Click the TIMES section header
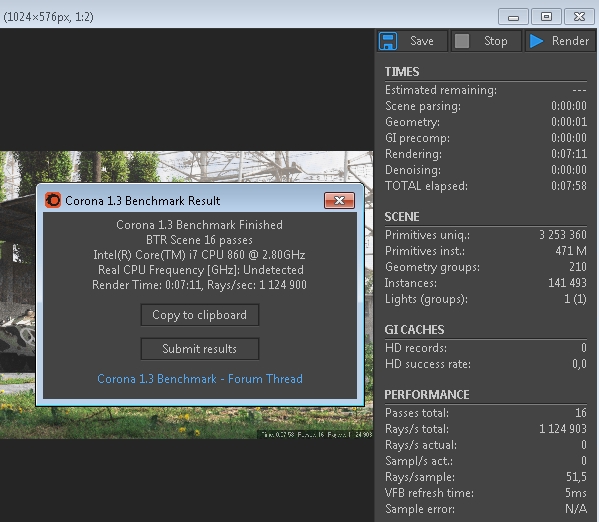 [402, 71]
